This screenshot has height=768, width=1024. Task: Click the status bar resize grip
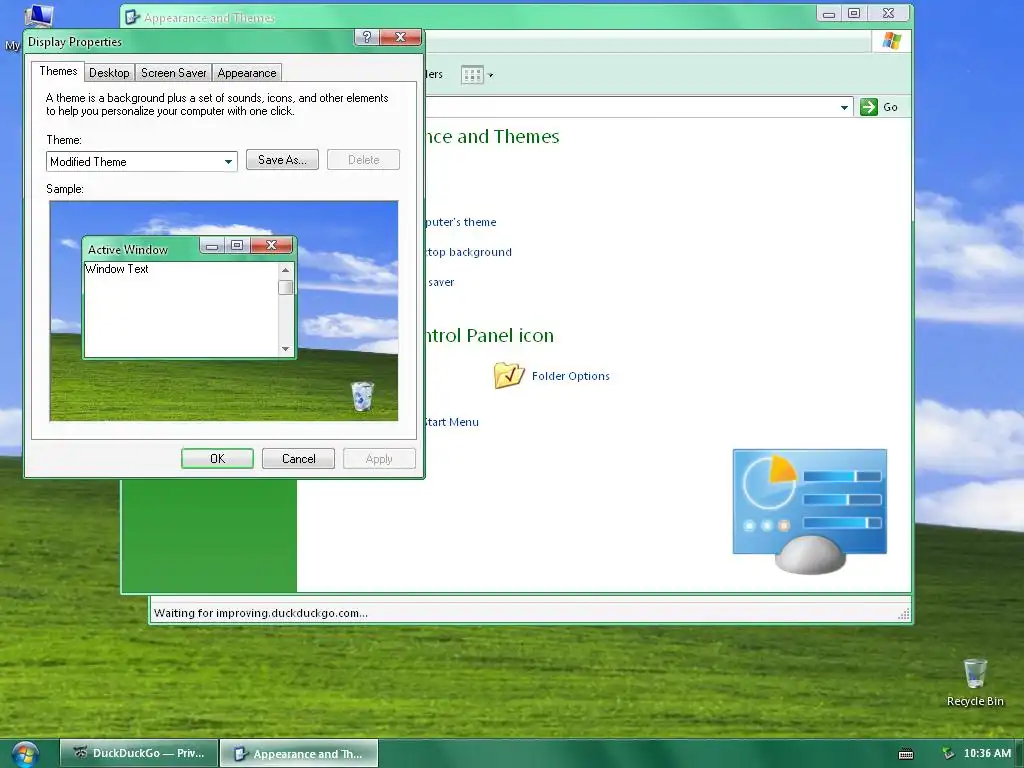(904, 614)
